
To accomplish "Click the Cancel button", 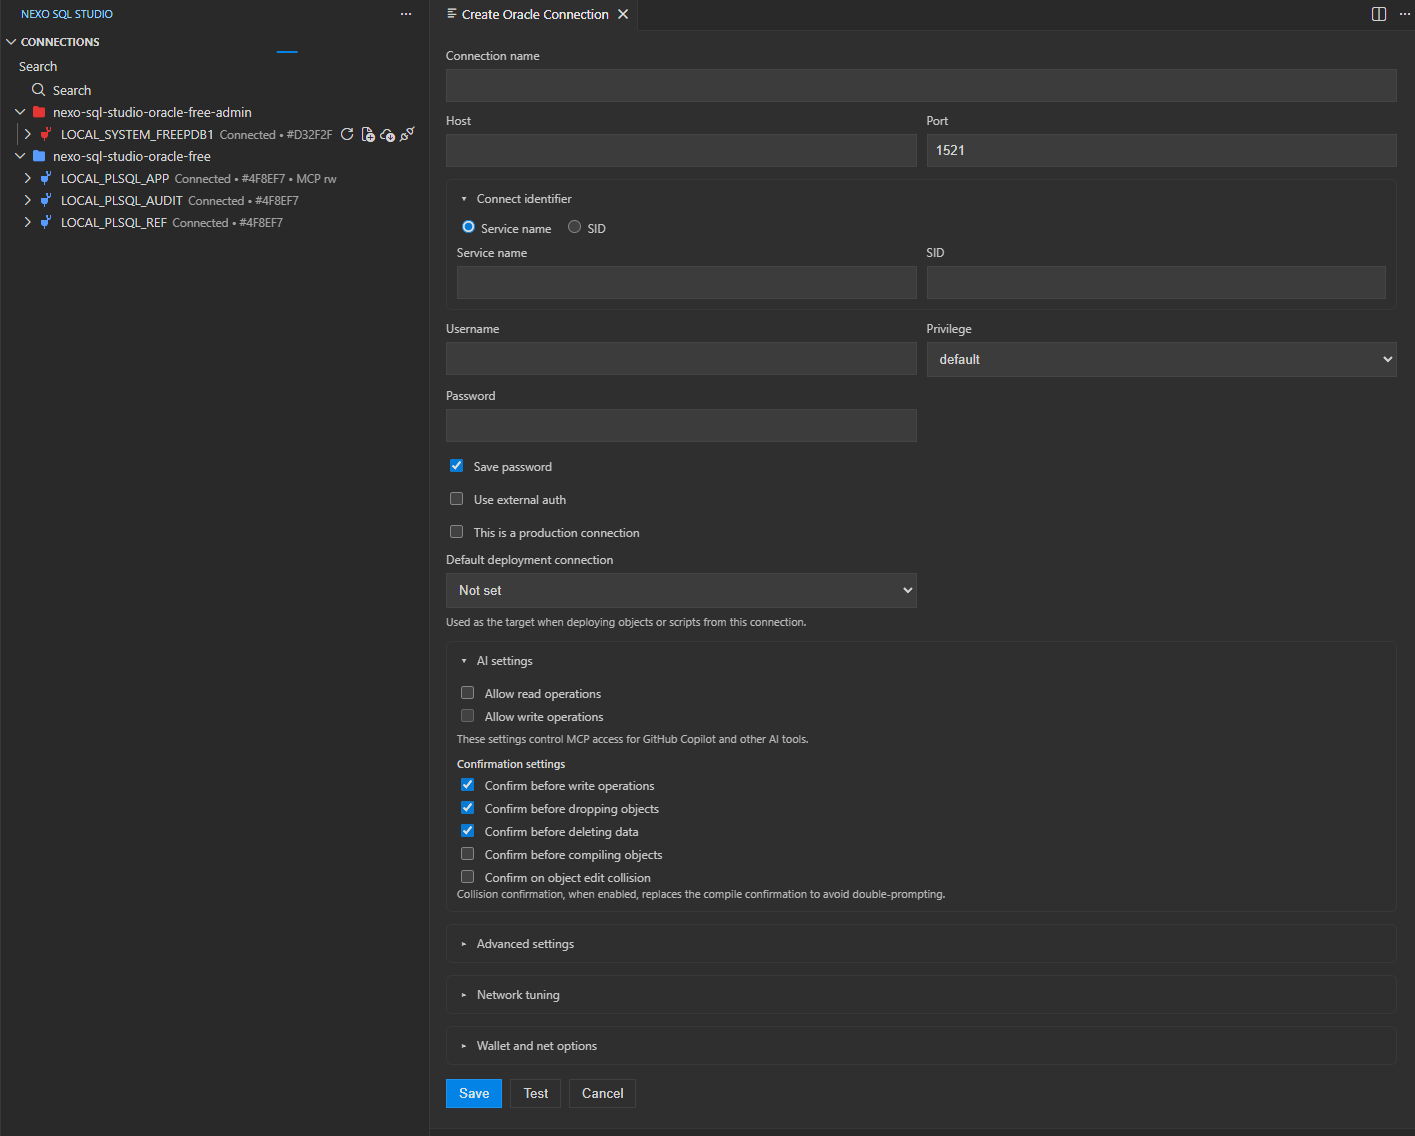I will pyautogui.click(x=603, y=1093).
